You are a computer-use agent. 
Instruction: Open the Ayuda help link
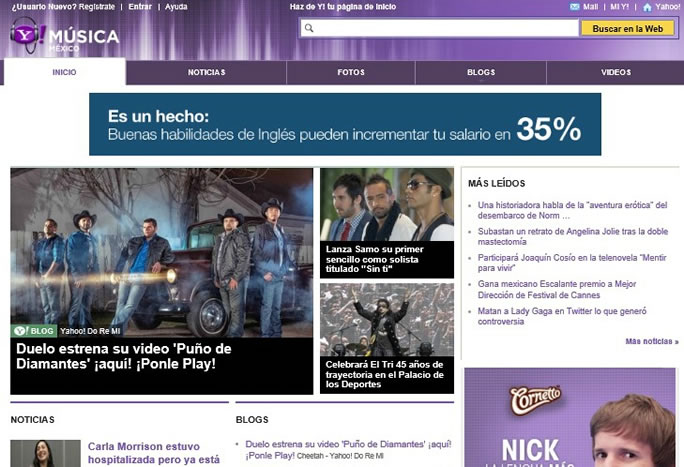pyautogui.click(x=176, y=7)
